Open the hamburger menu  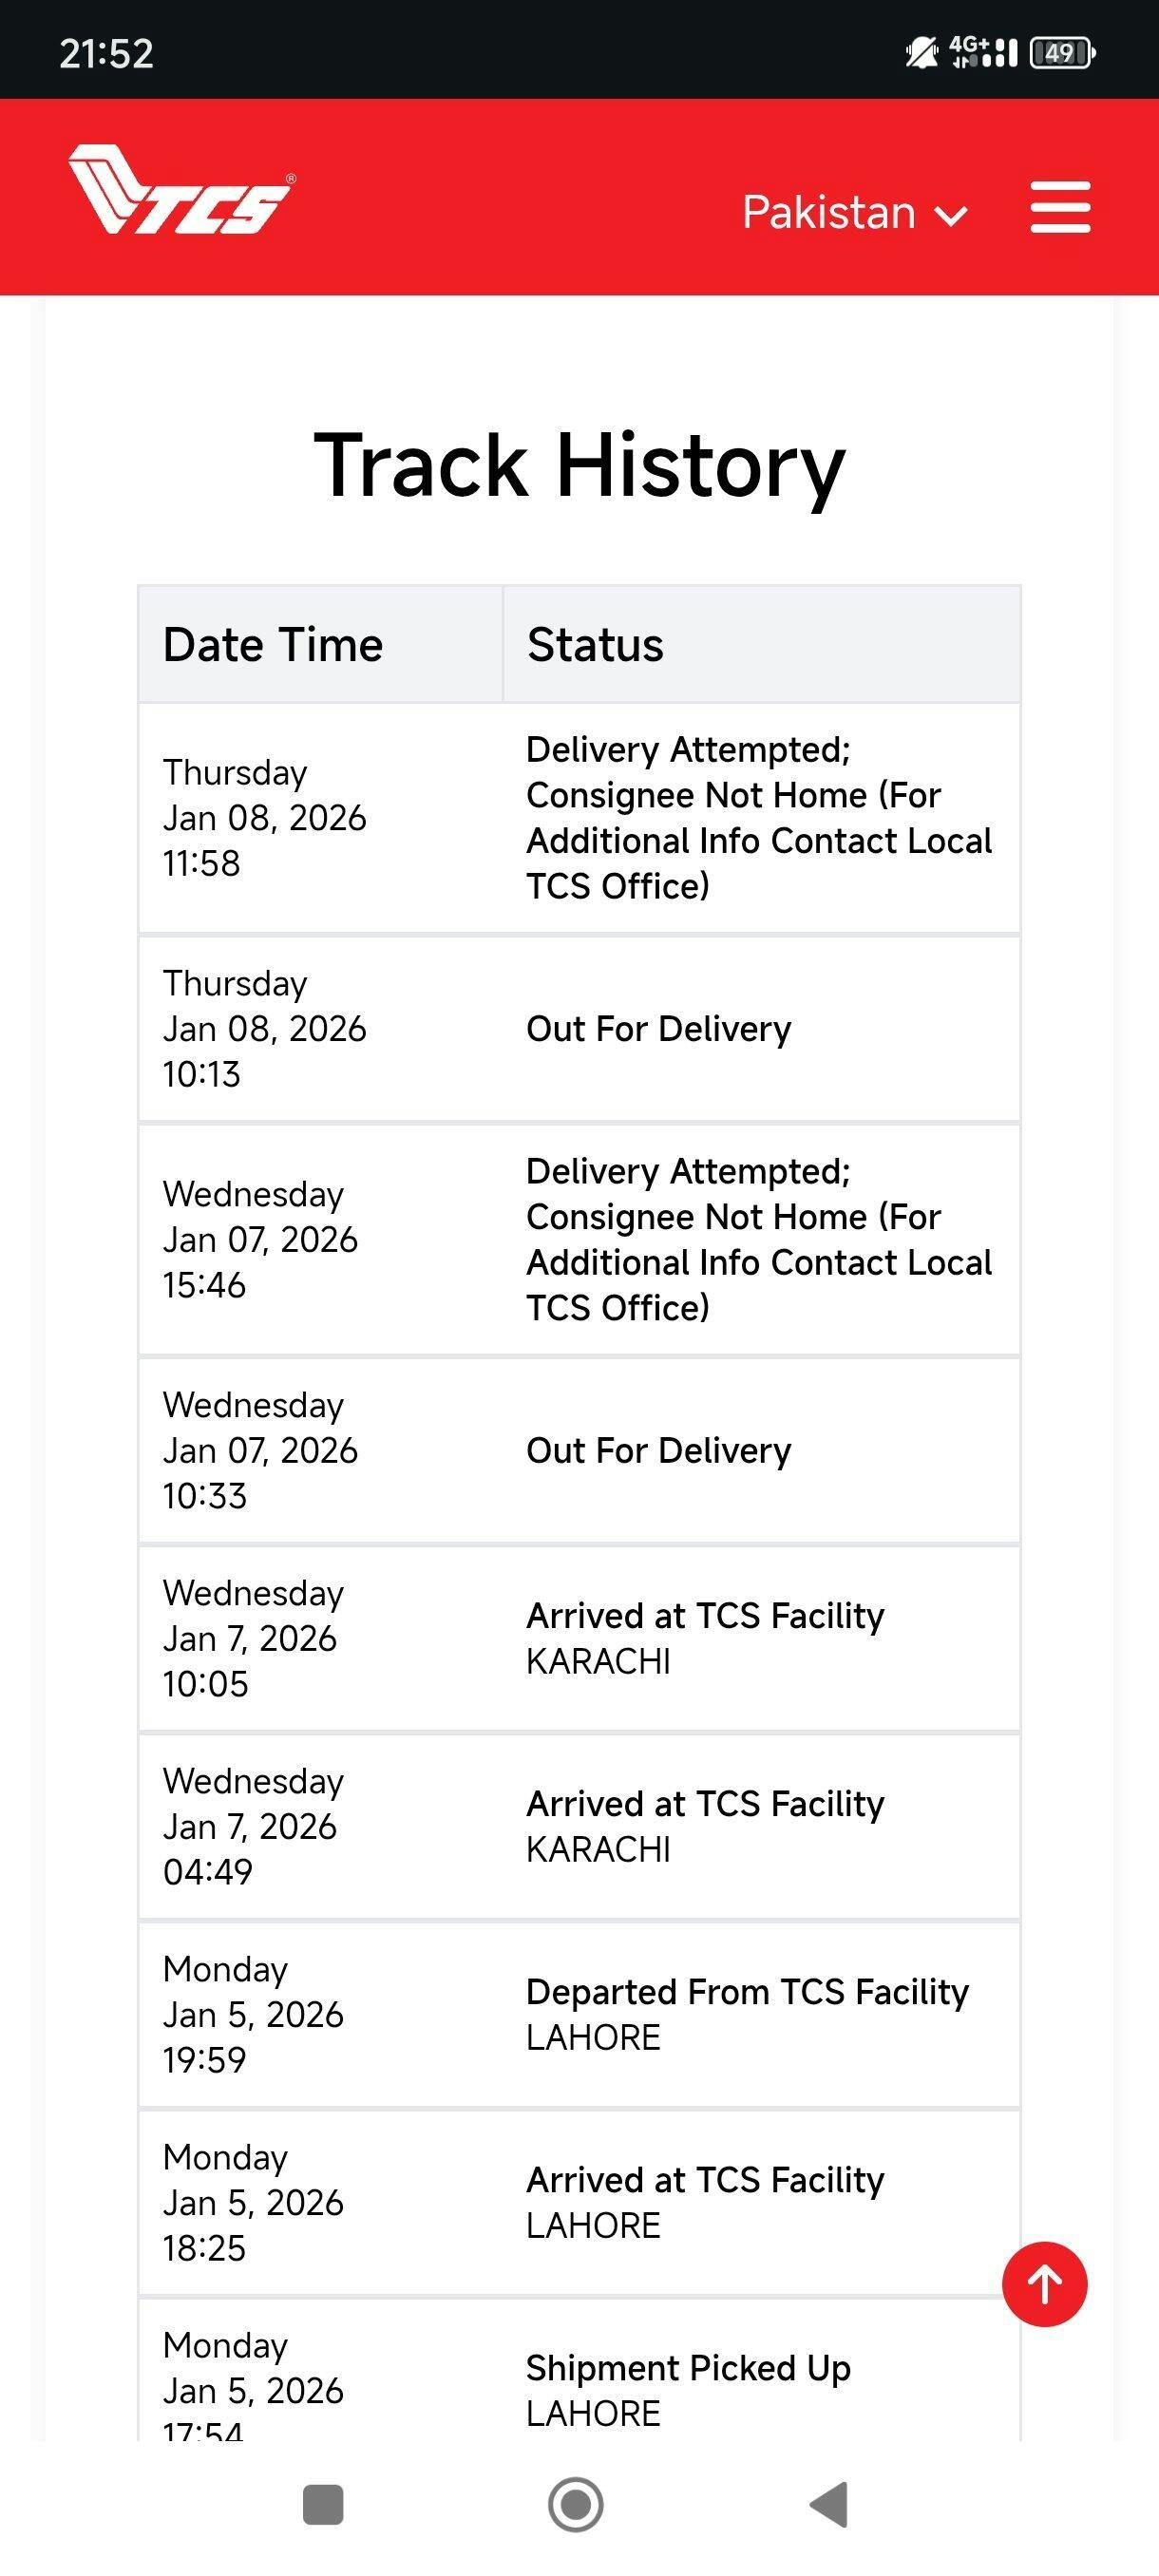pos(1060,207)
